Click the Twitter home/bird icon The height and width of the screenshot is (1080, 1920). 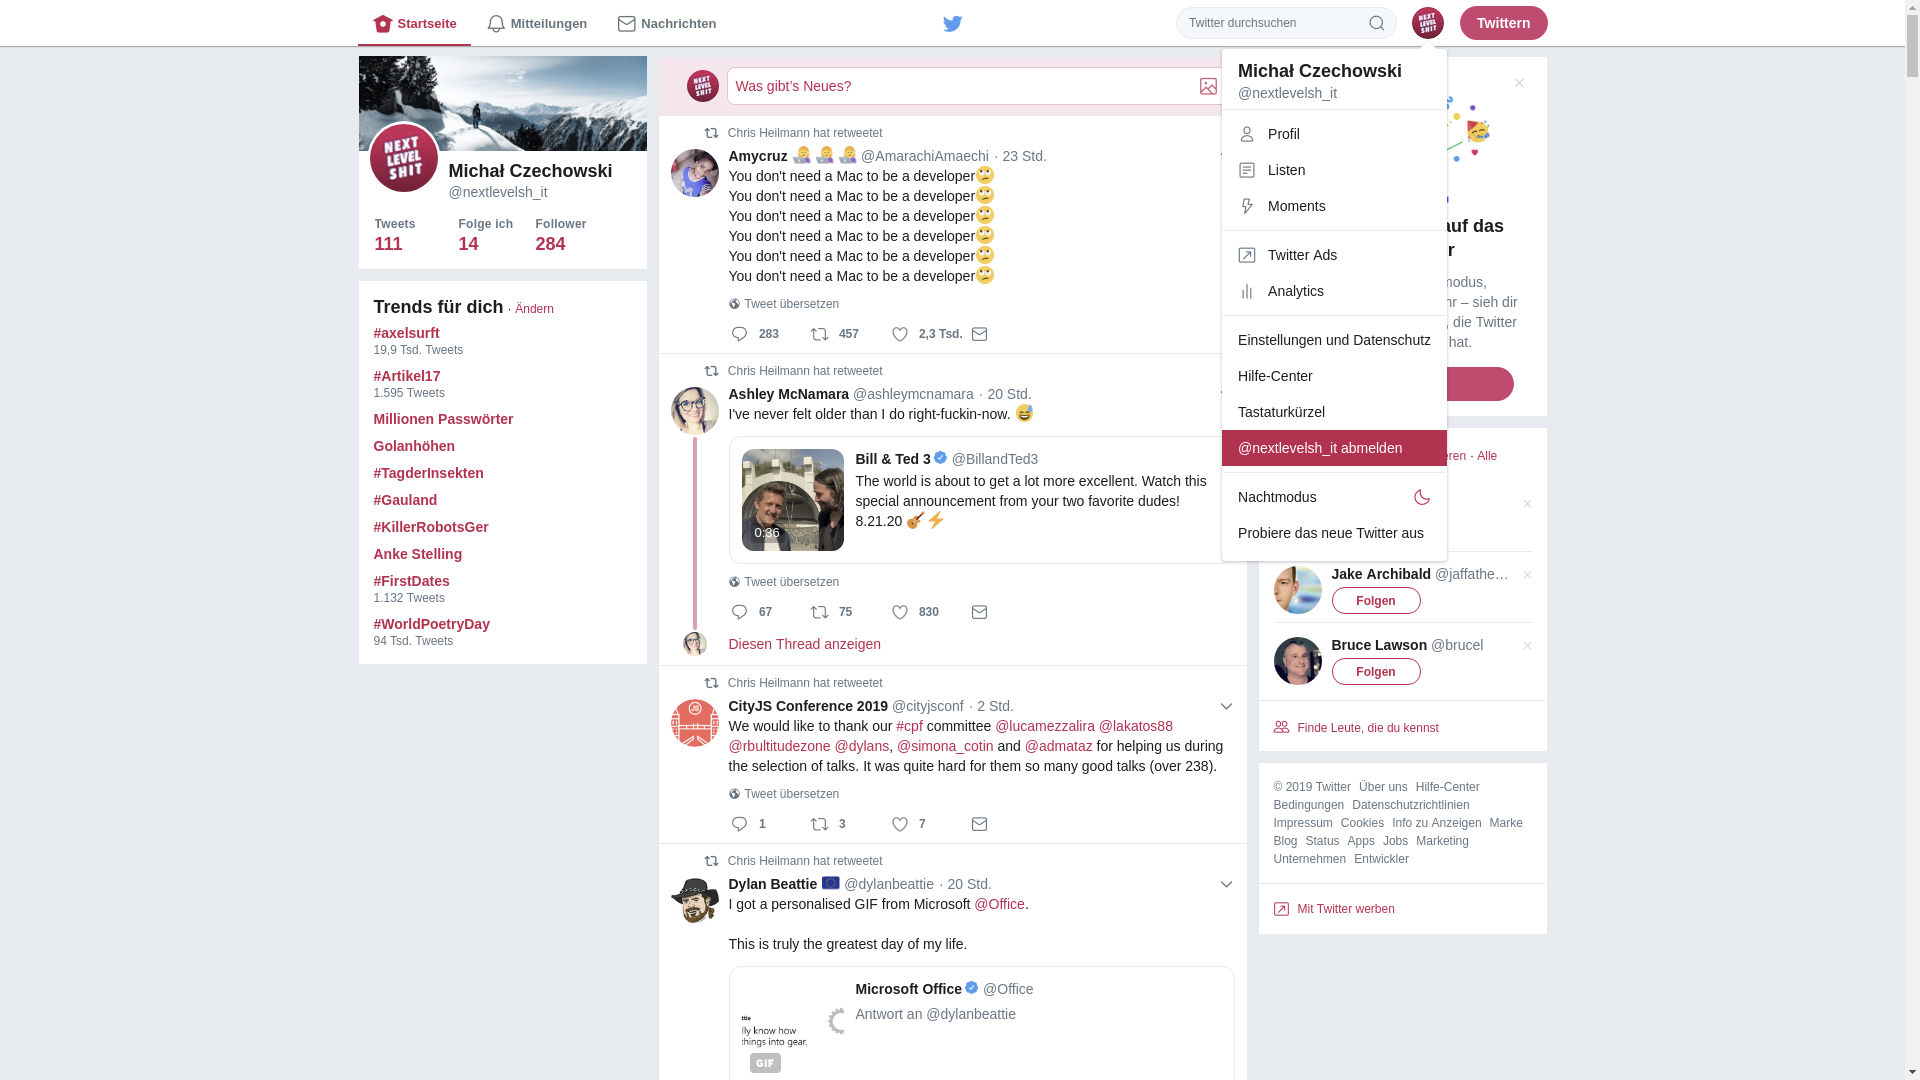(952, 22)
